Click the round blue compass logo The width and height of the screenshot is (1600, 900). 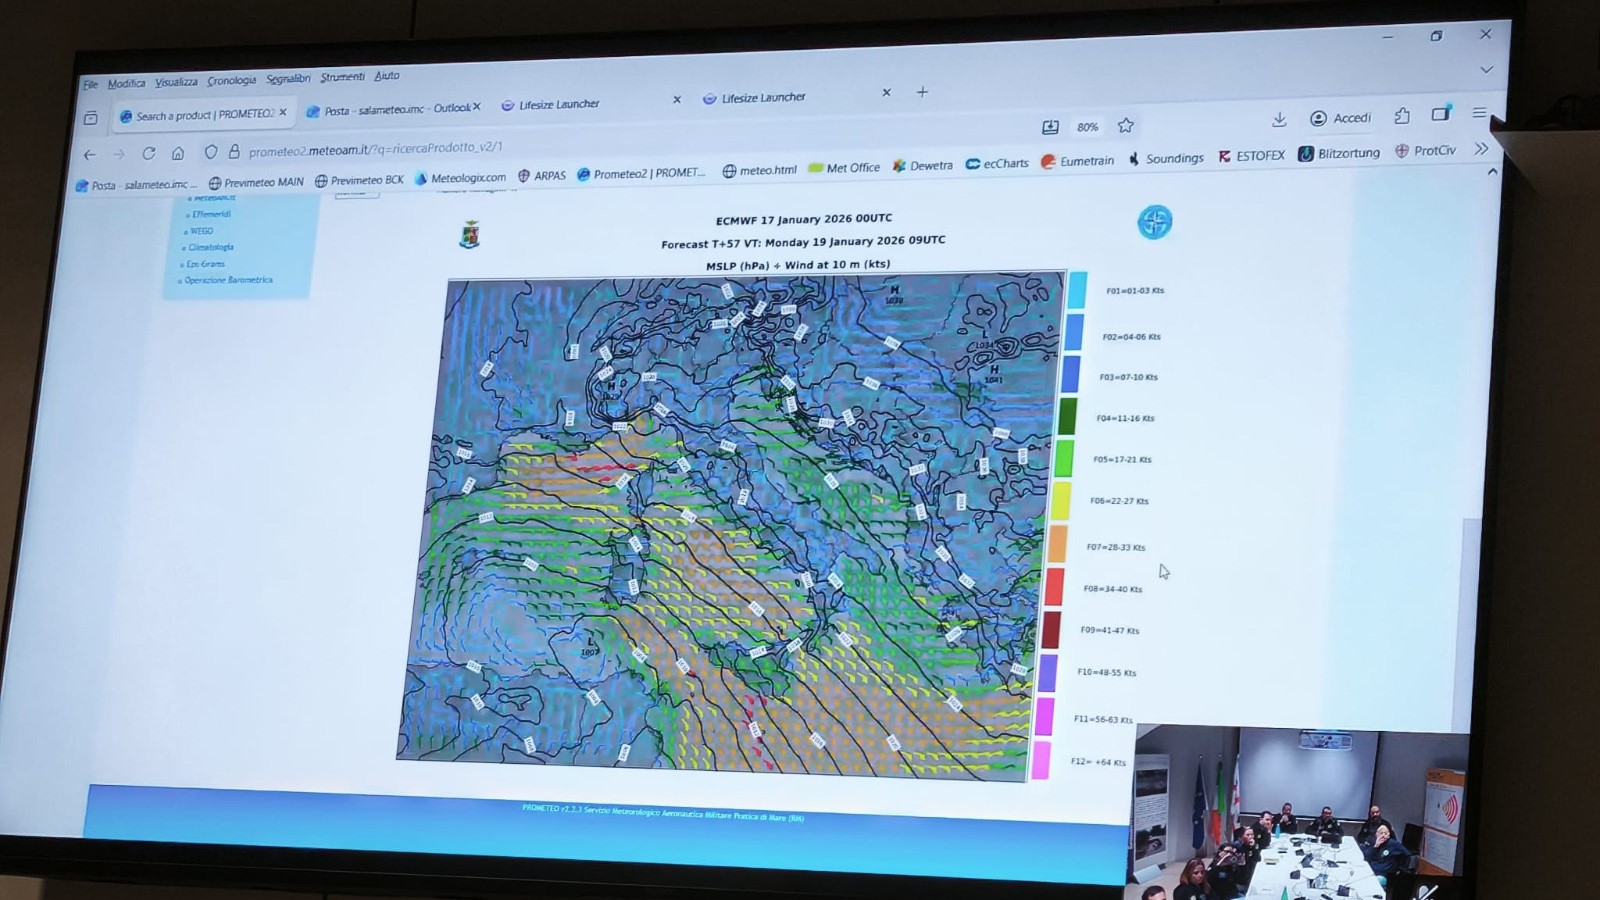click(1154, 222)
